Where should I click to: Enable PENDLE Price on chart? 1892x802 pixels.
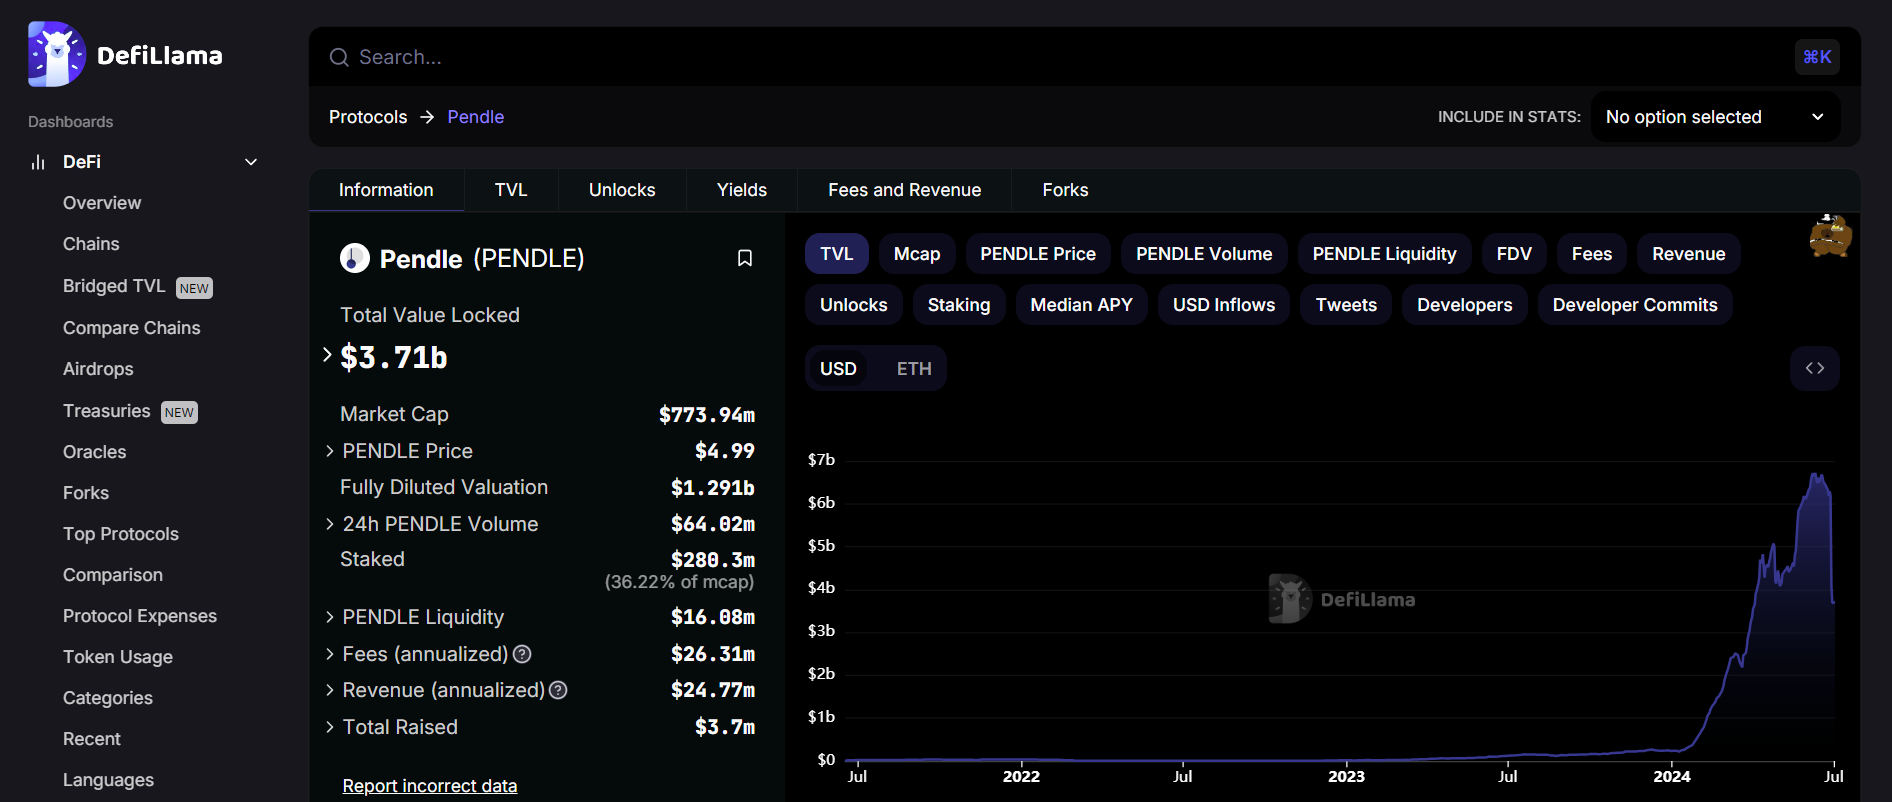click(1038, 254)
